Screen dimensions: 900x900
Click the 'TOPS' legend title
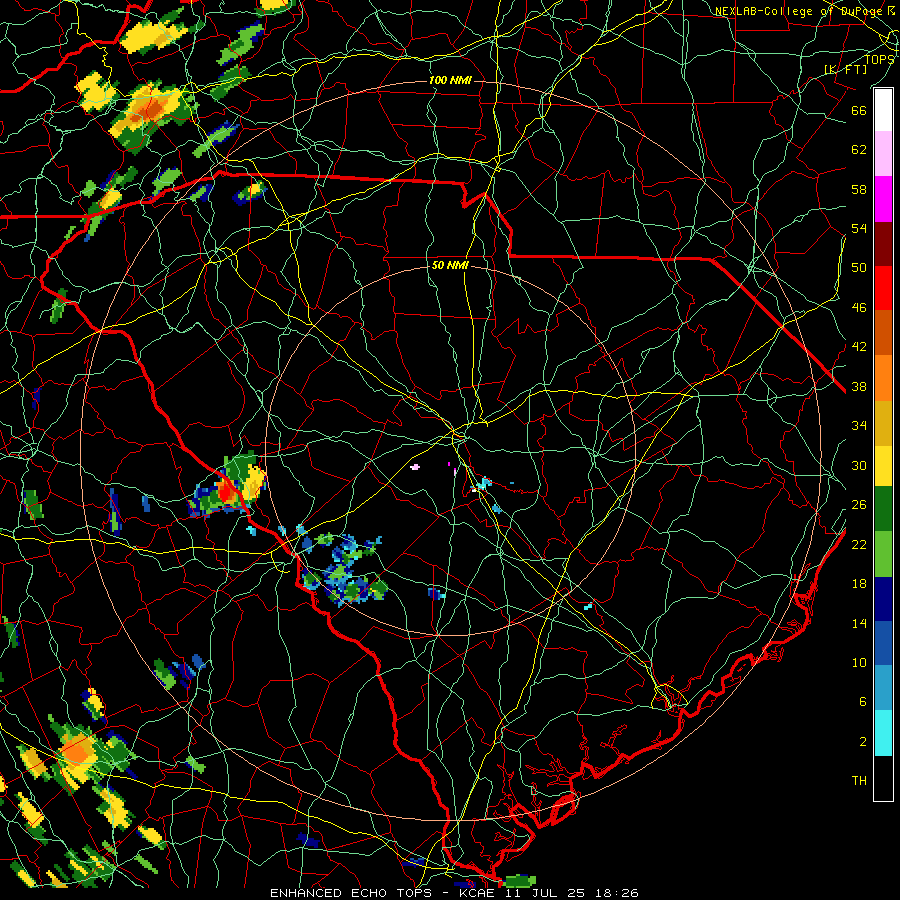(x=879, y=59)
